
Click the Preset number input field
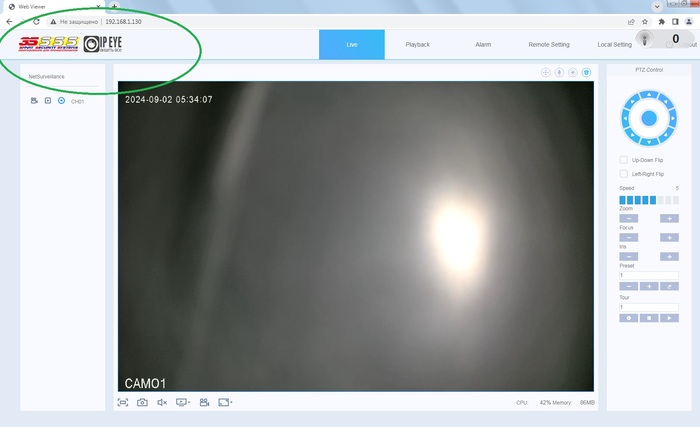click(x=648, y=275)
